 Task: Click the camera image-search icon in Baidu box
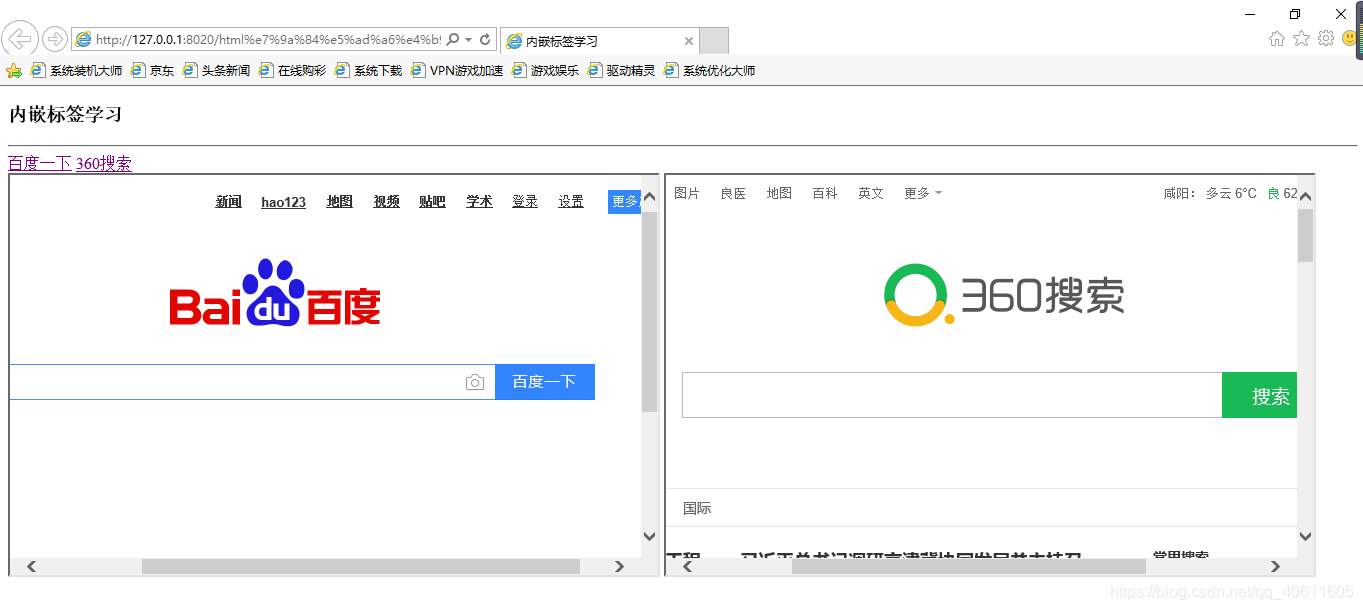click(475, 383)
